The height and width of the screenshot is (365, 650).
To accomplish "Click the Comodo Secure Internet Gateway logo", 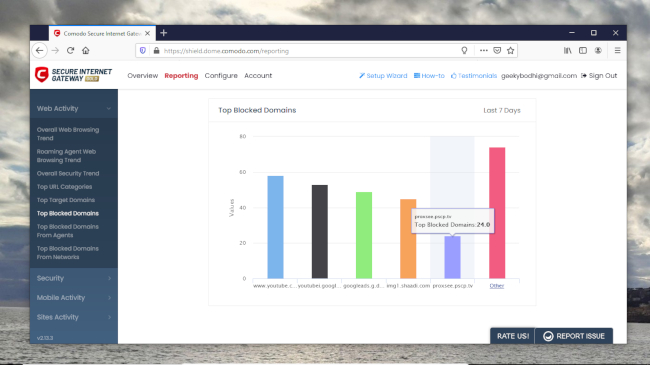I will (x=73, y=75).
